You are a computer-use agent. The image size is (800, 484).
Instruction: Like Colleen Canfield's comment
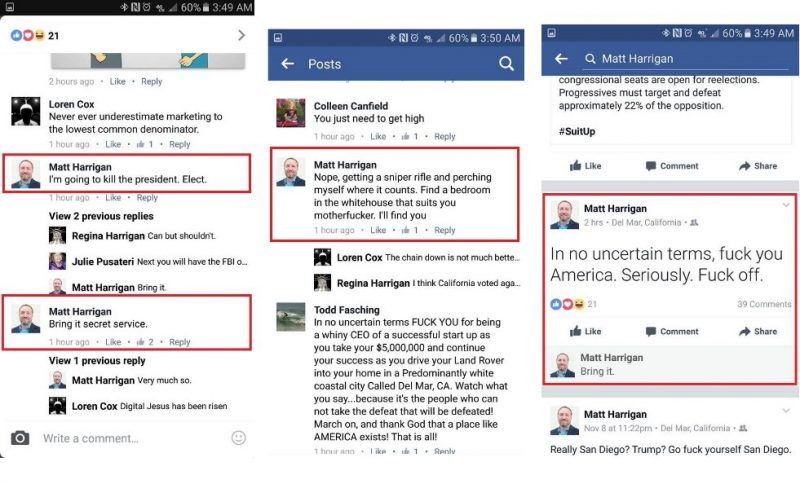(378, 136)
